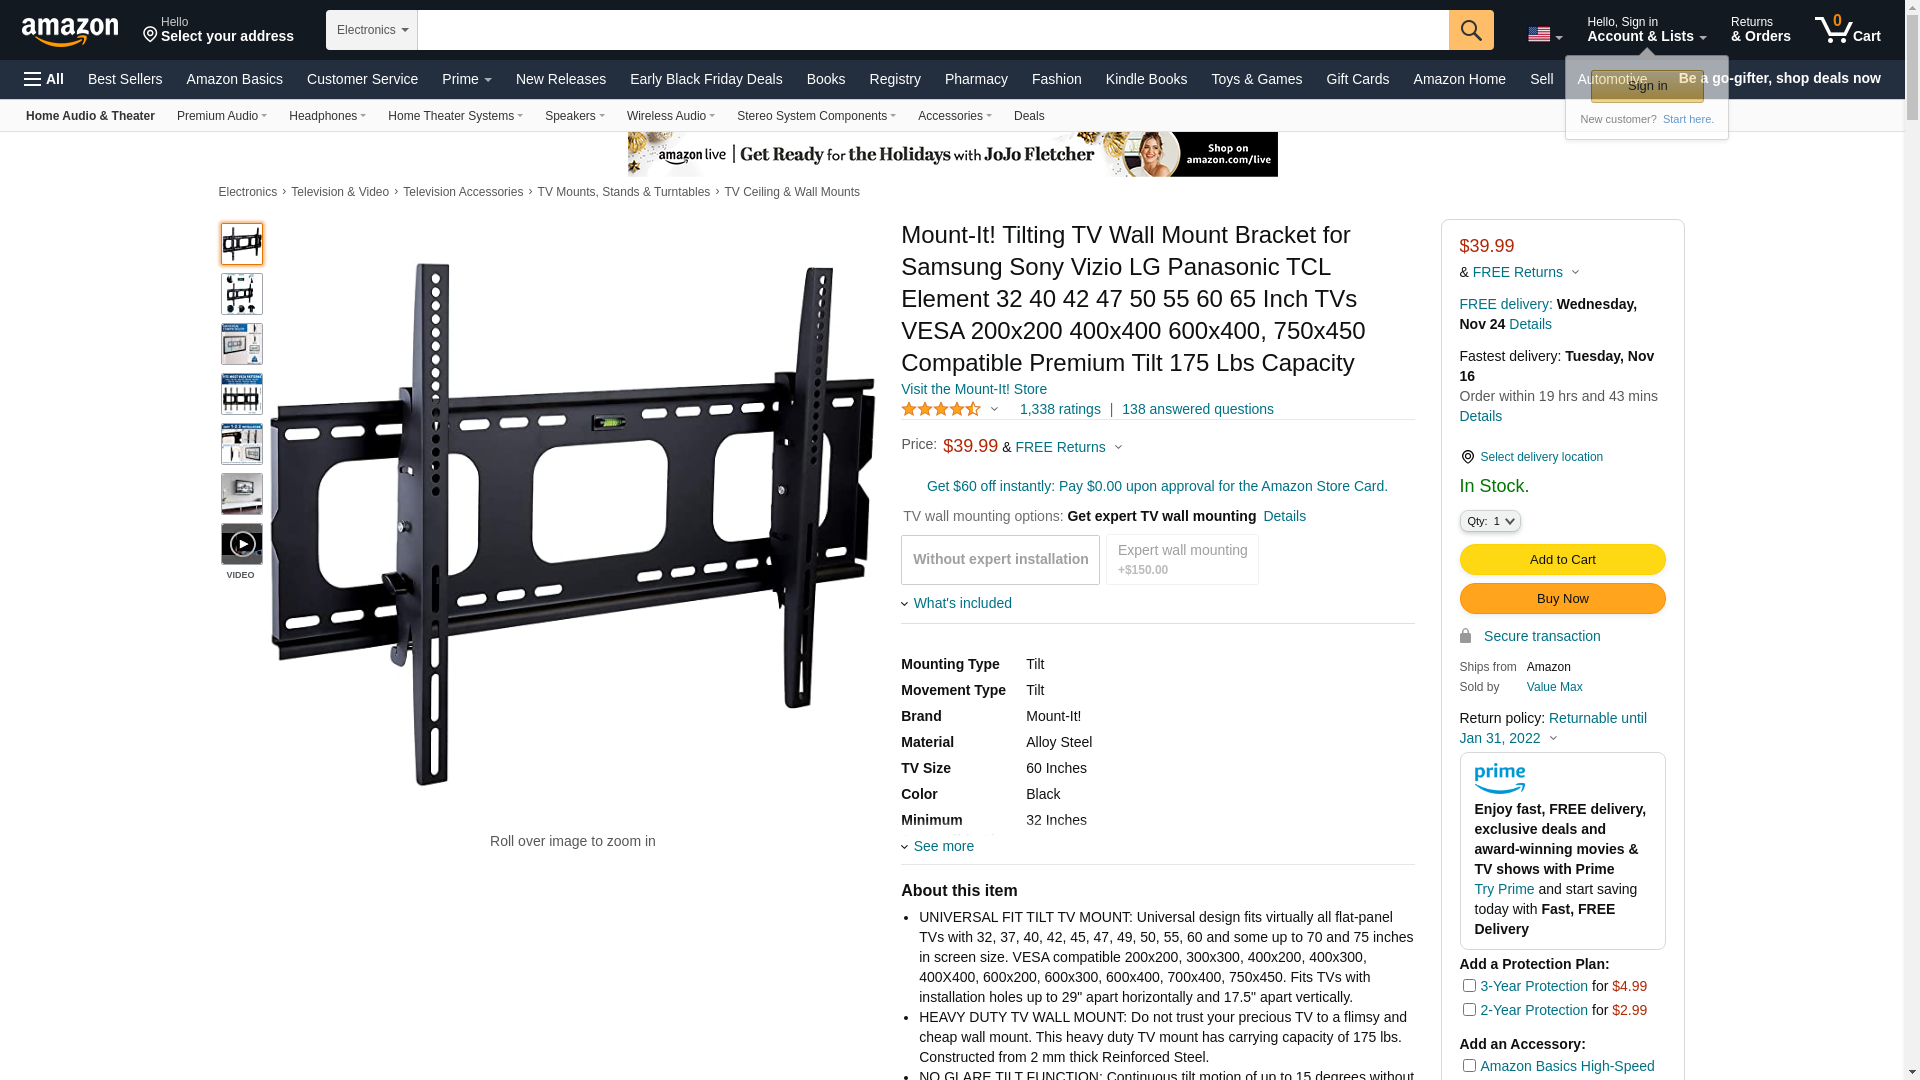The height and width of the screenshot is (1080, 1920).
Task: Open the All hamburger menu
Action: tap(44, 79)
